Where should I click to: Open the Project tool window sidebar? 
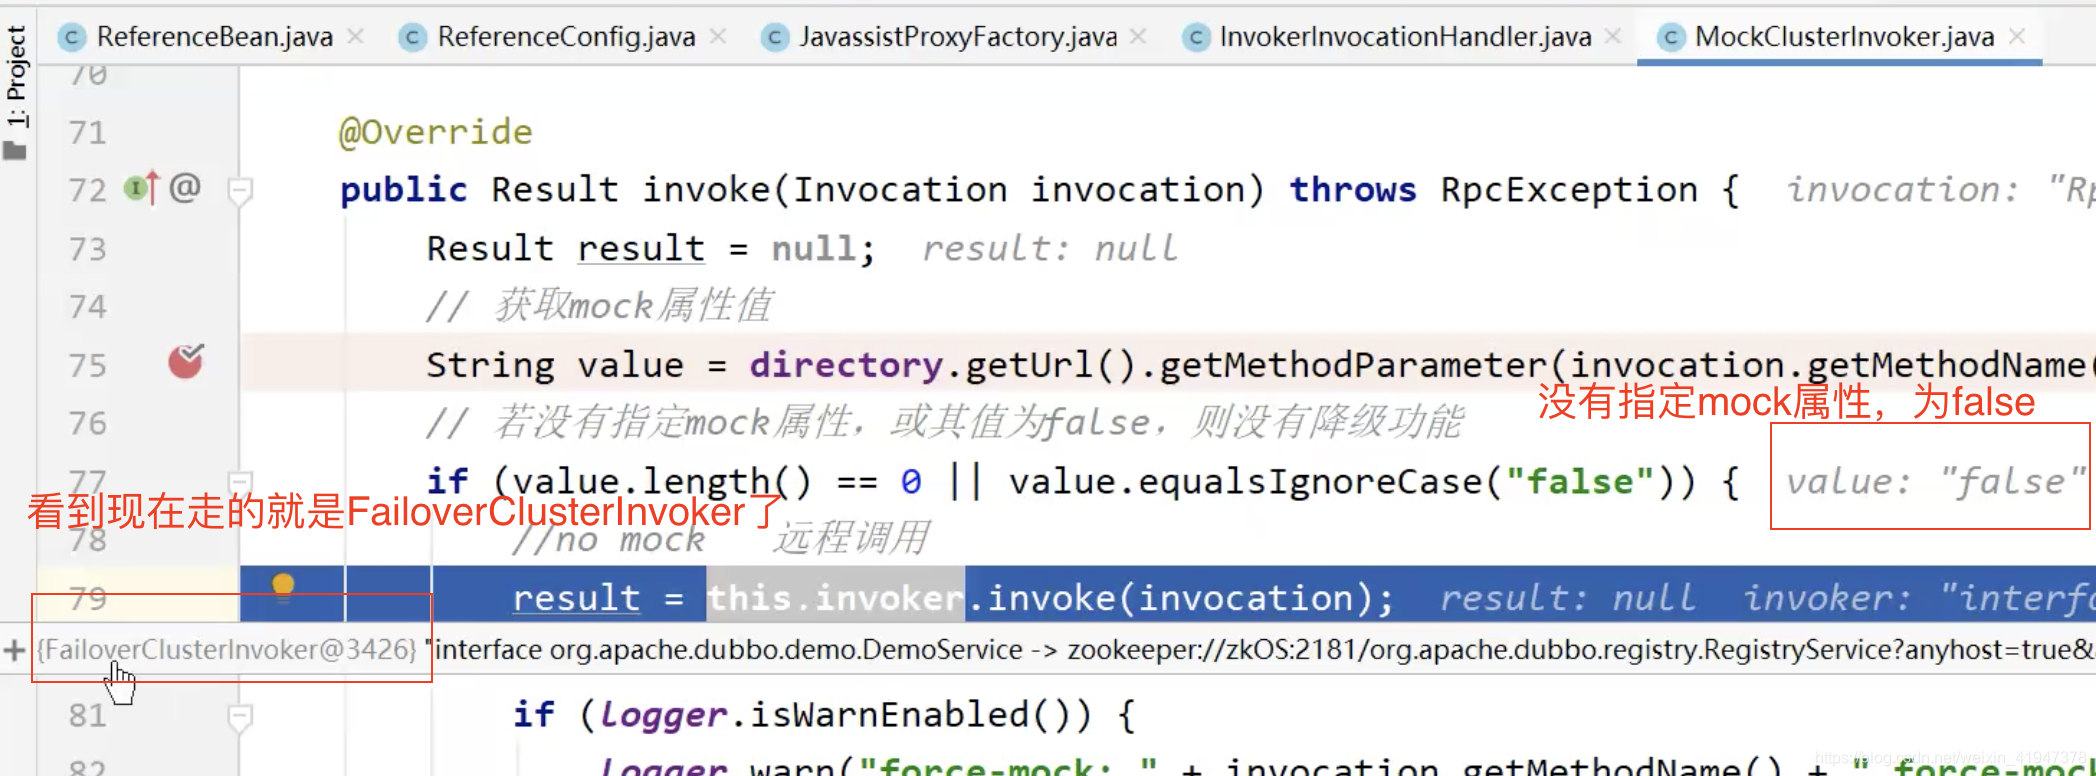coord(16,90)
